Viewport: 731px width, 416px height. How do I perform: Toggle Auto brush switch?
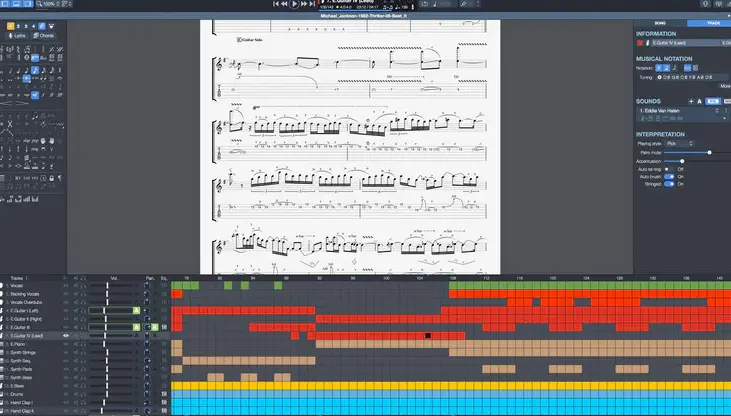pos(669,177)
